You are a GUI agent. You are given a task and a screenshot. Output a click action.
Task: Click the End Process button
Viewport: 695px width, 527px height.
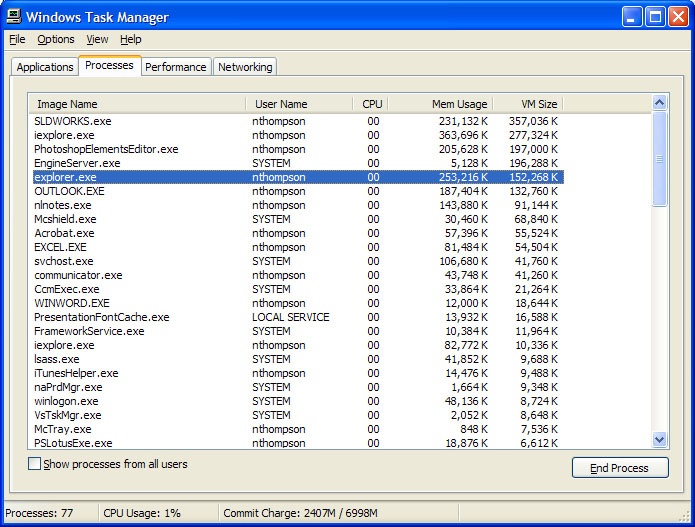620,468
